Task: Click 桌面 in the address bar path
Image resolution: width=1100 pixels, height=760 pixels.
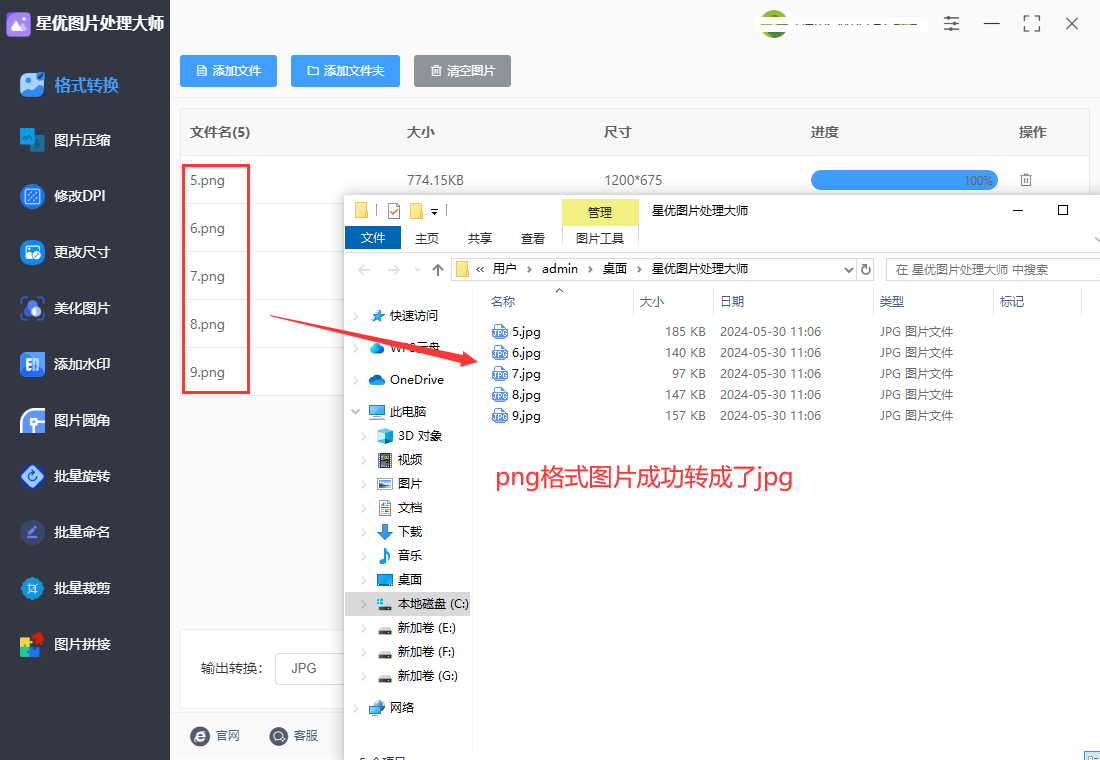Action: pos(615,269)
